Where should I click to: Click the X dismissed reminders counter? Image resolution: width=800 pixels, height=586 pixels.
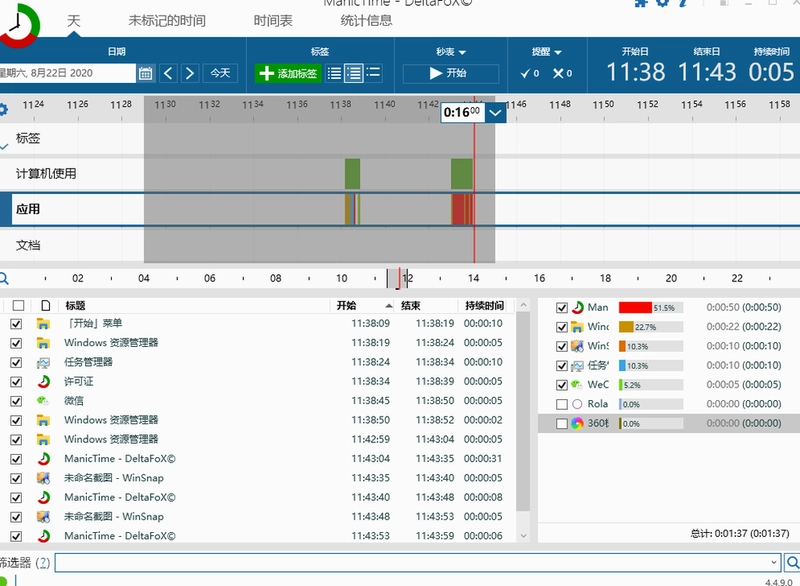(562, 73)
